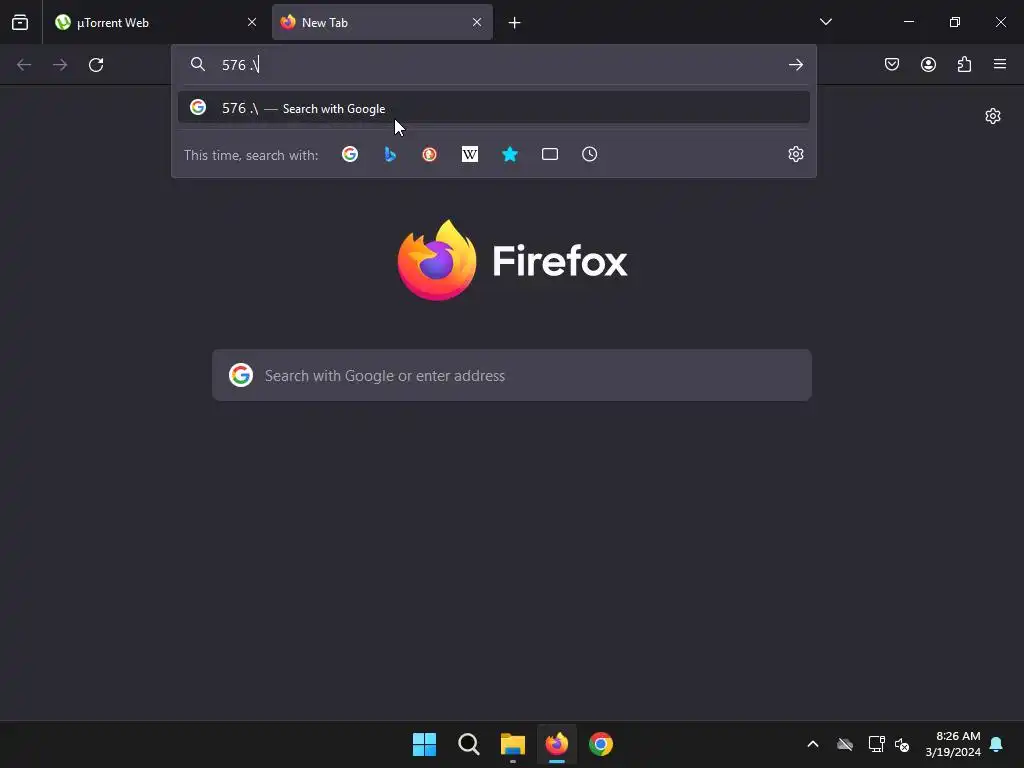1024x768 pixels.
Task: Click Firefox icon in taskbar
Action: [x=556, y=744]
